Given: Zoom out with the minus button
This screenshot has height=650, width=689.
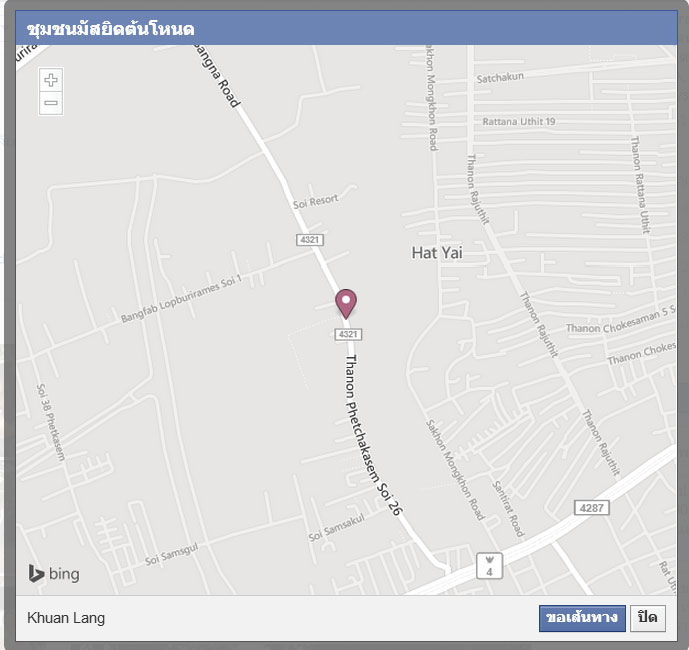Looking at the screenshot, I should click(x=51, y=103).
